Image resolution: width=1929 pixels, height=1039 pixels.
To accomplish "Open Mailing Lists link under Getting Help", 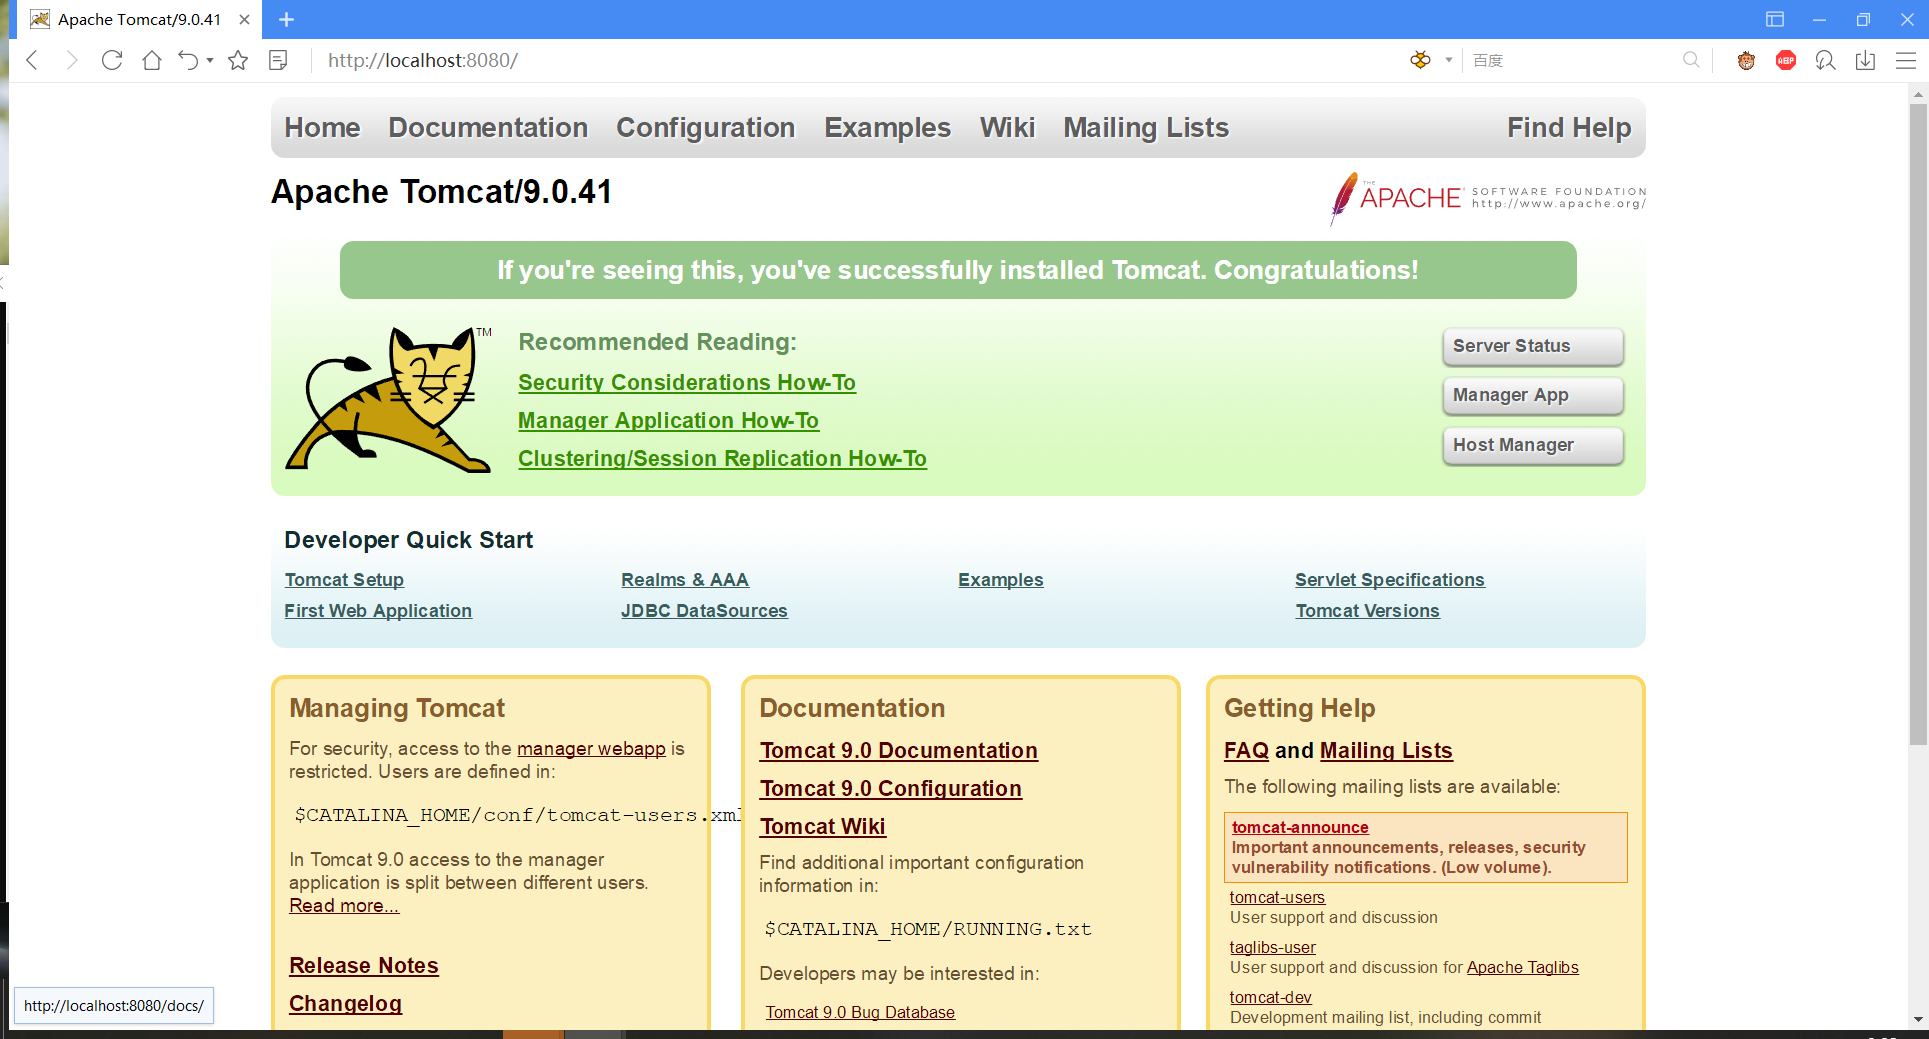I will coord(1386,751).
